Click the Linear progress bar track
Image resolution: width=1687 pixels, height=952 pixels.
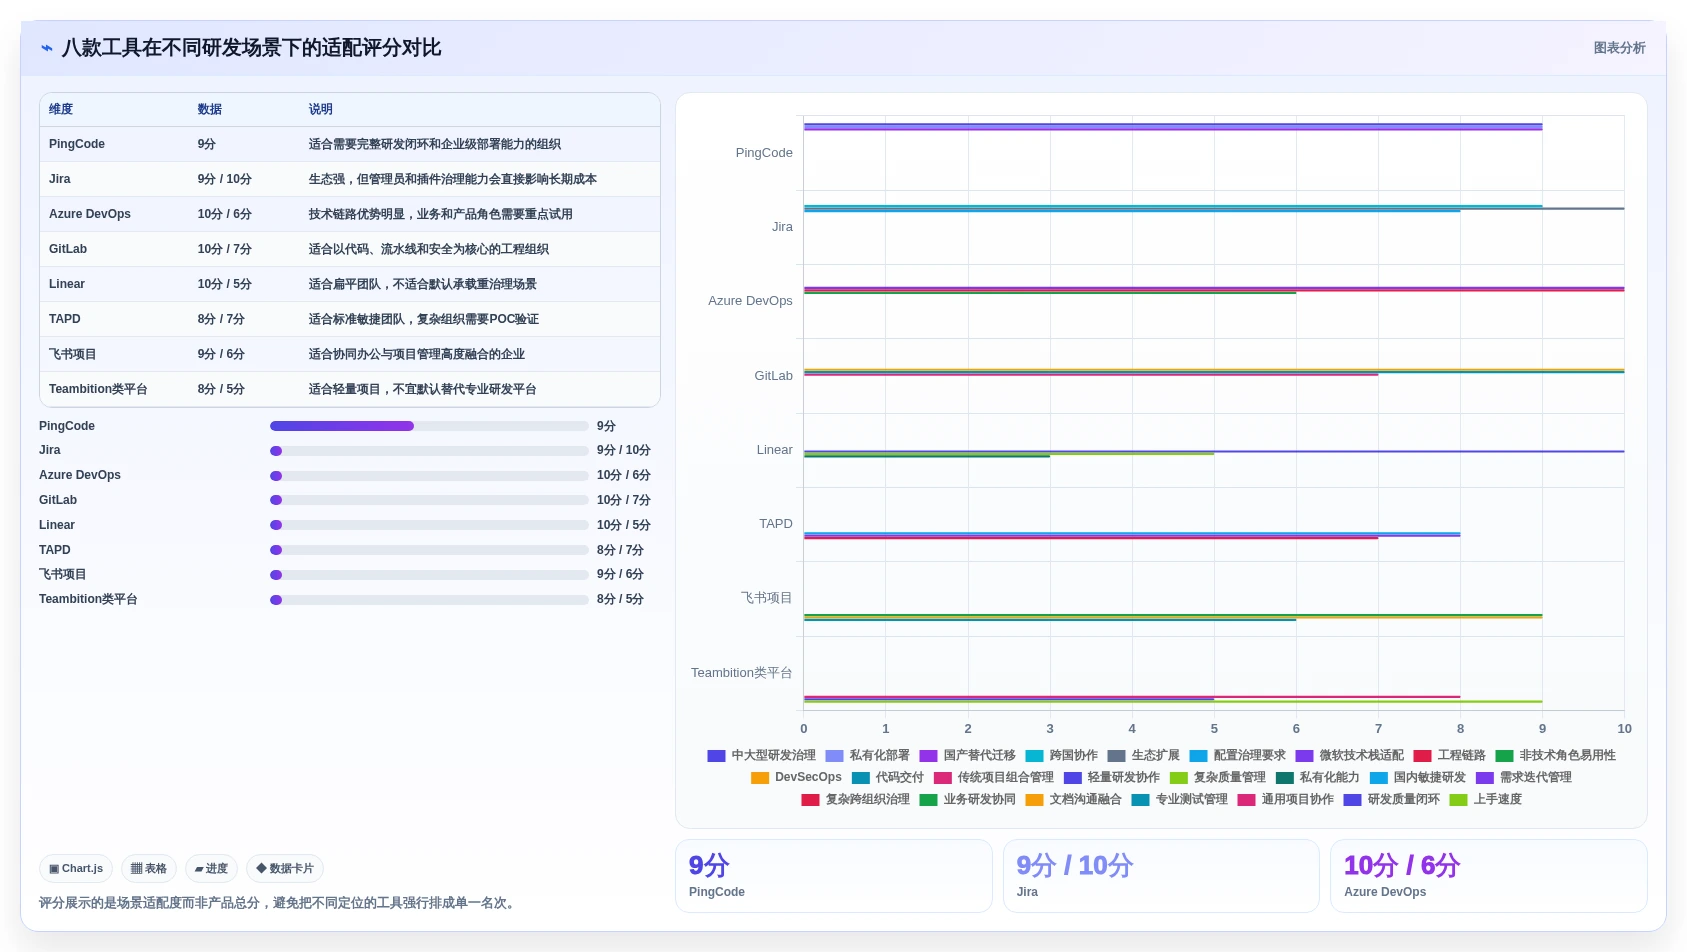pyautogui.click(x=429, y=525)
